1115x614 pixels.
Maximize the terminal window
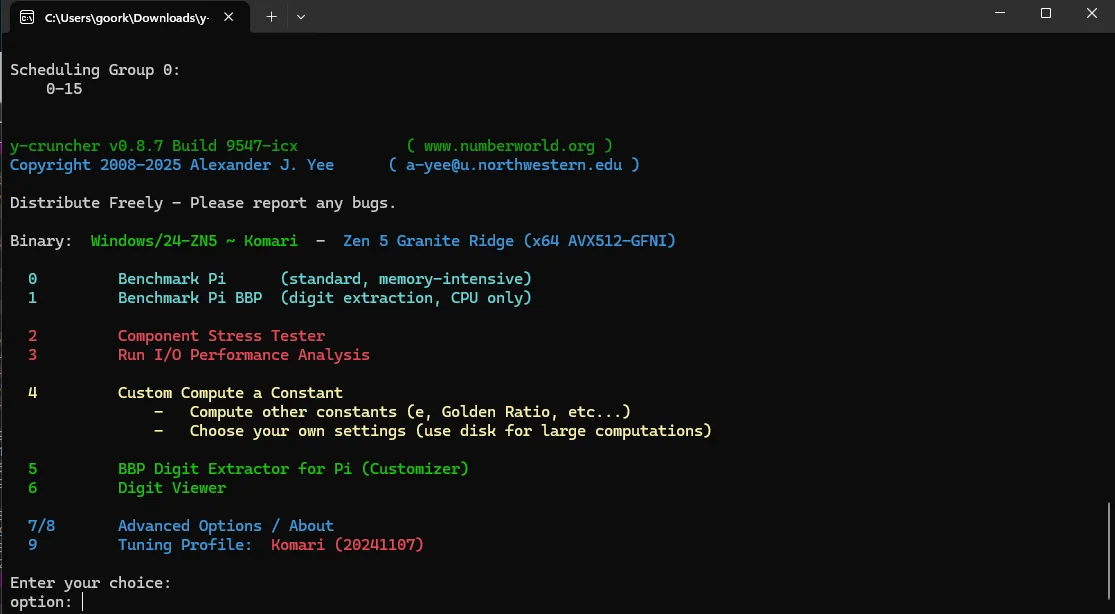tap(1045, 14)
